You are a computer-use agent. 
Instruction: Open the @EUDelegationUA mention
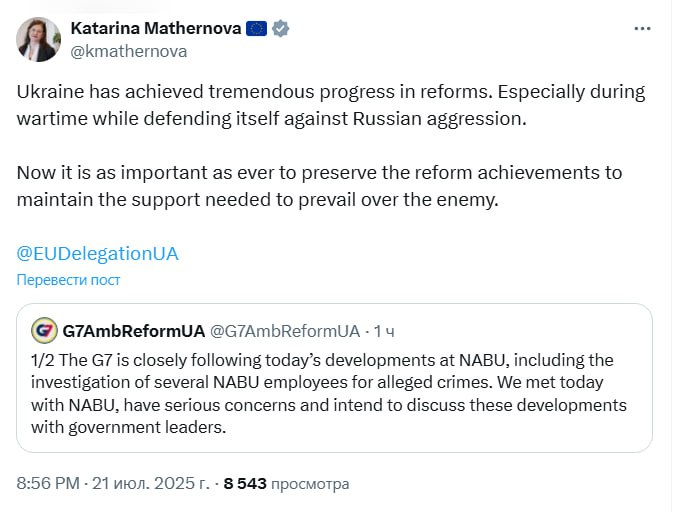coord(98,253)
